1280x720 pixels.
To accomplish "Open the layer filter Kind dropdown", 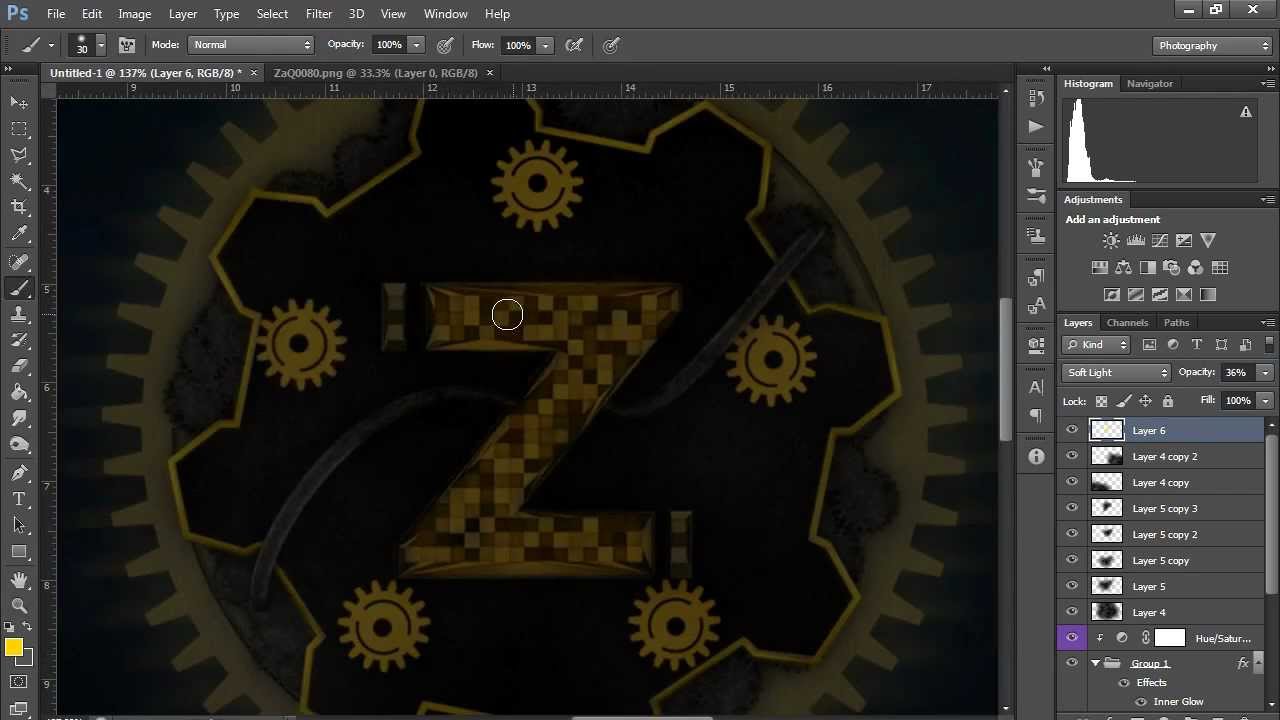I will click(1097, 345).
